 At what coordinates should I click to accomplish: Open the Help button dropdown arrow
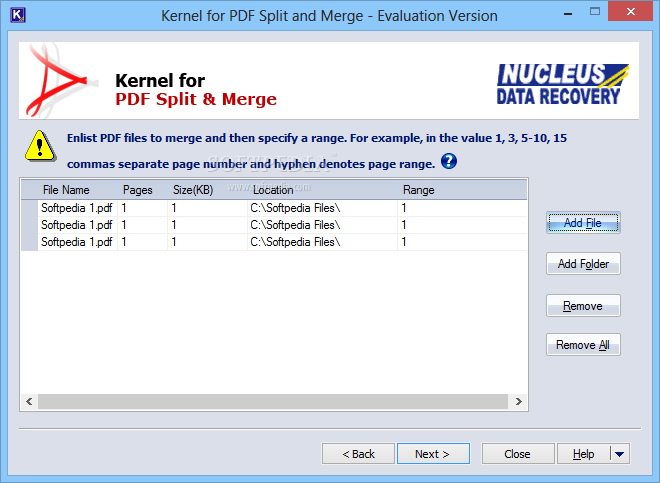pos(619,454)
